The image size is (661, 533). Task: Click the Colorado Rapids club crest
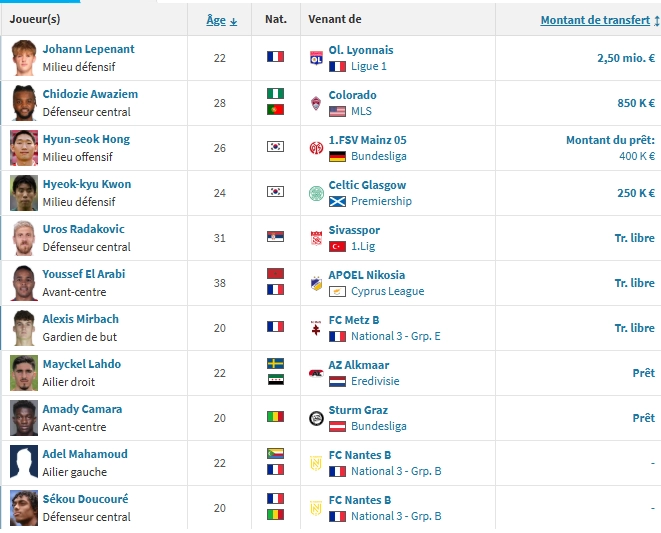click(316, 103)
